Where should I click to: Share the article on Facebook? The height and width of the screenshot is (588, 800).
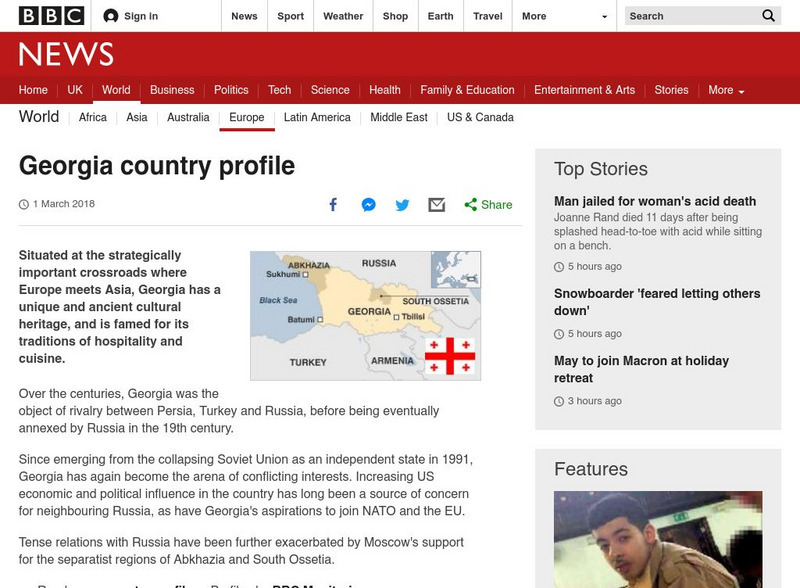[333, 204]
